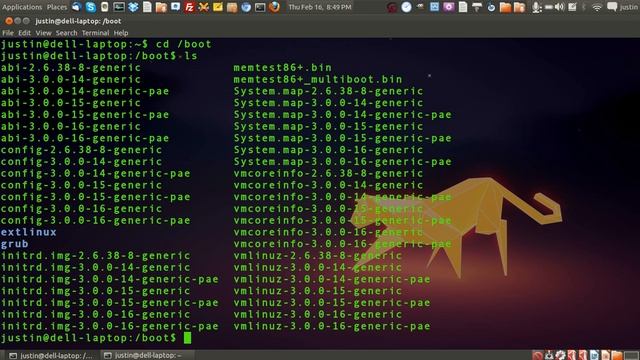Open the Terminal menu in menu bar
Screen dimensions: 640x360
click(x=96, y=33)
